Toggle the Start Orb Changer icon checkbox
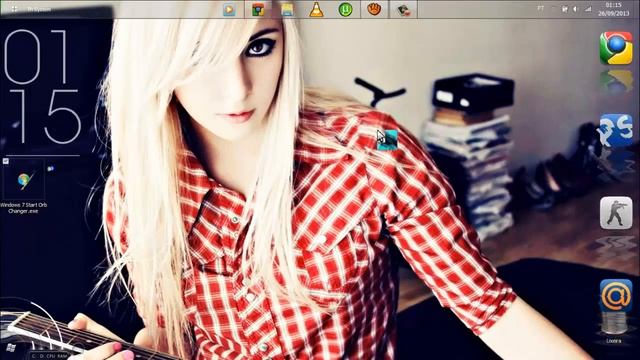The image size is (640, 360). (x=6, y=161)
